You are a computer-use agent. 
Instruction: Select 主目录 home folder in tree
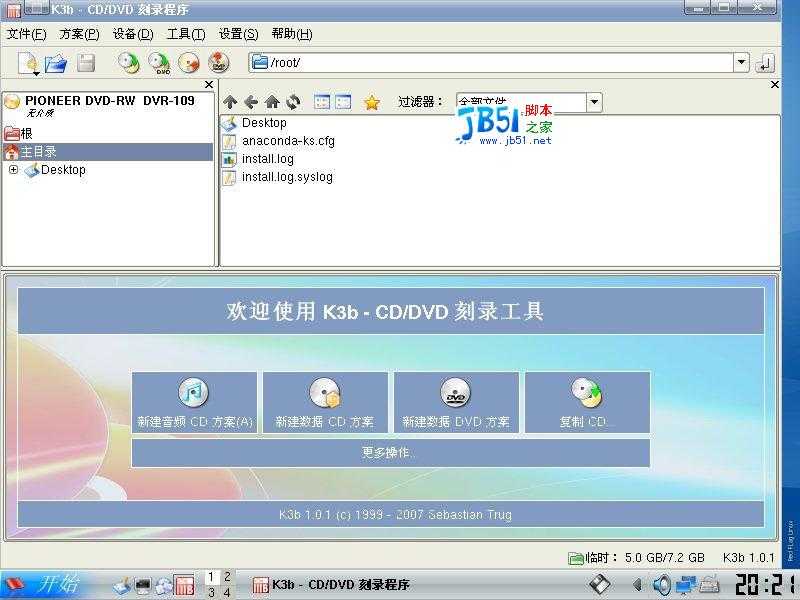click(x=108, y=152)
